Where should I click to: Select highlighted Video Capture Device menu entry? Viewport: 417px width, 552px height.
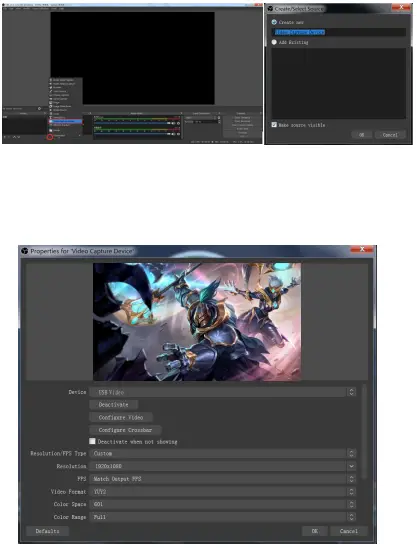[66, 121]
